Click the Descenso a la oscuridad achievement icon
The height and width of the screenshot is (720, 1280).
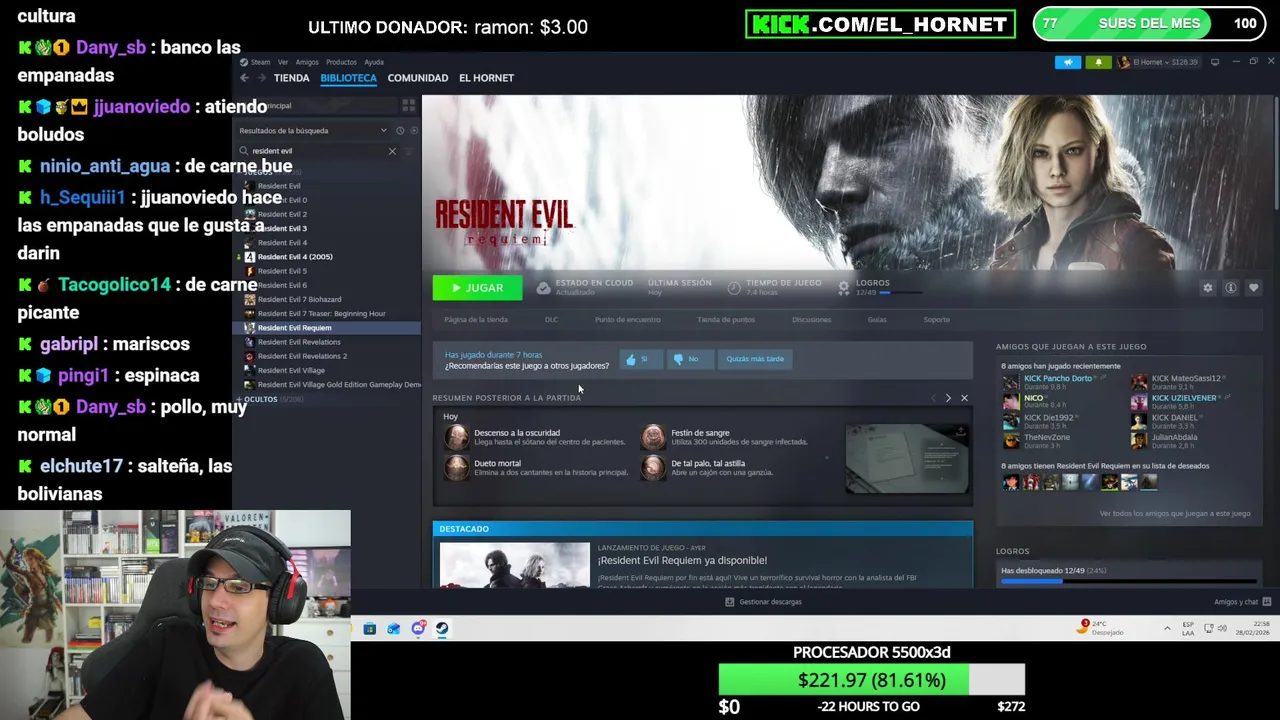point(457,437)
